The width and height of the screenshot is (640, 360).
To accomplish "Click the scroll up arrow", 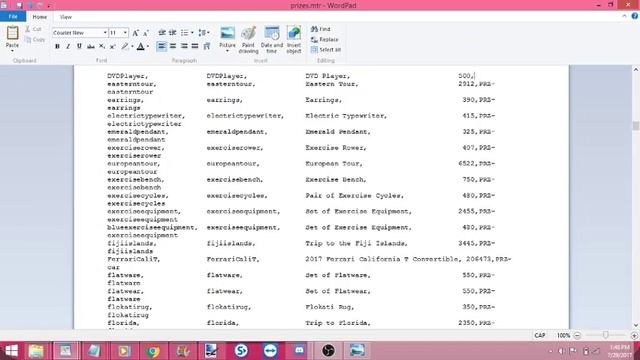I will [x=636, y=70].
